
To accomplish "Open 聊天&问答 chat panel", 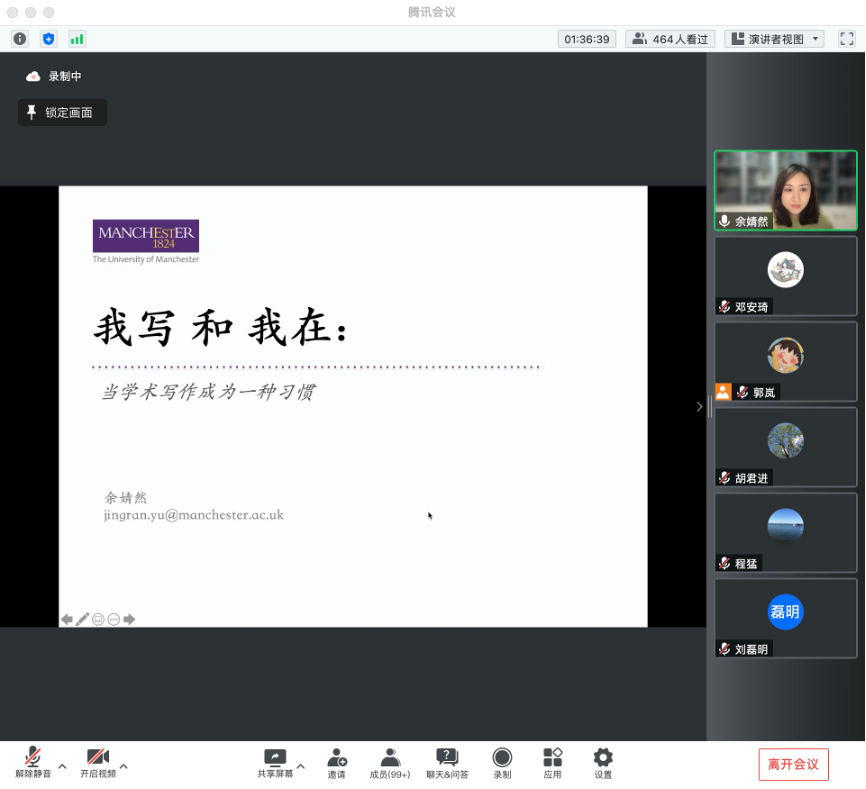I will point(447,763).
